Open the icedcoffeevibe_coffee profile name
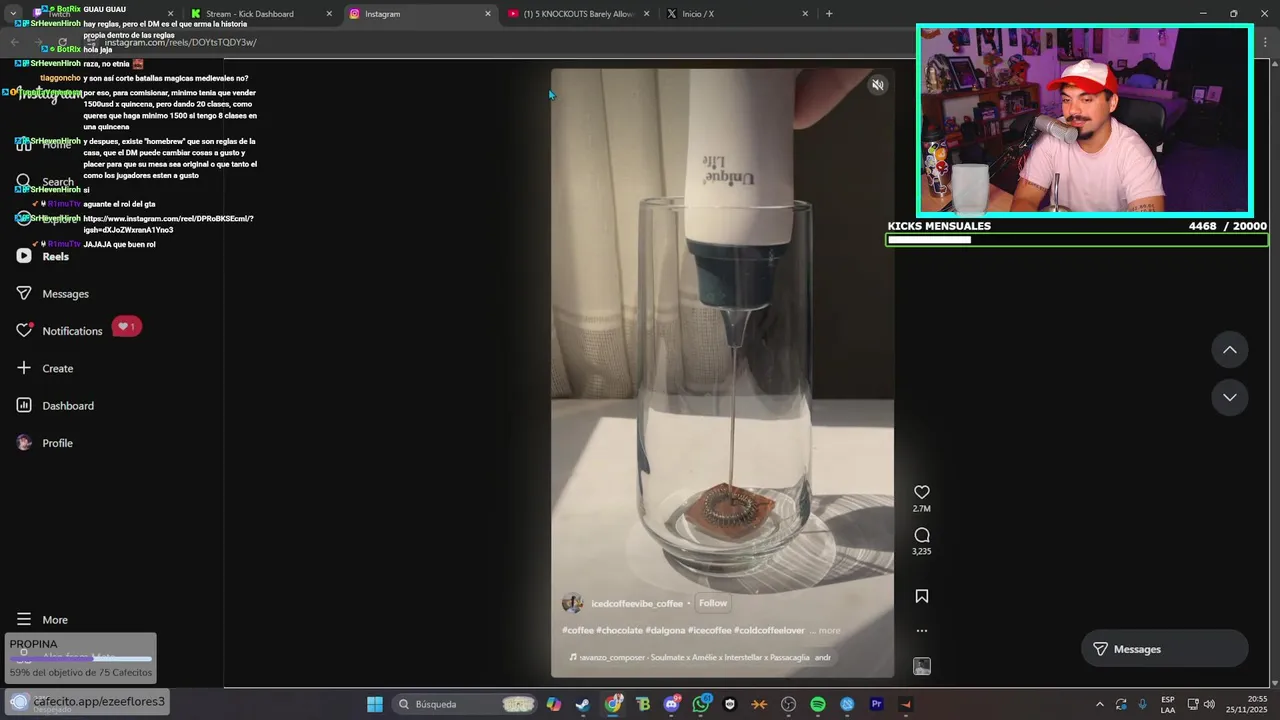The height and width of the screenshot is (720, 1280). pos(637,604)
